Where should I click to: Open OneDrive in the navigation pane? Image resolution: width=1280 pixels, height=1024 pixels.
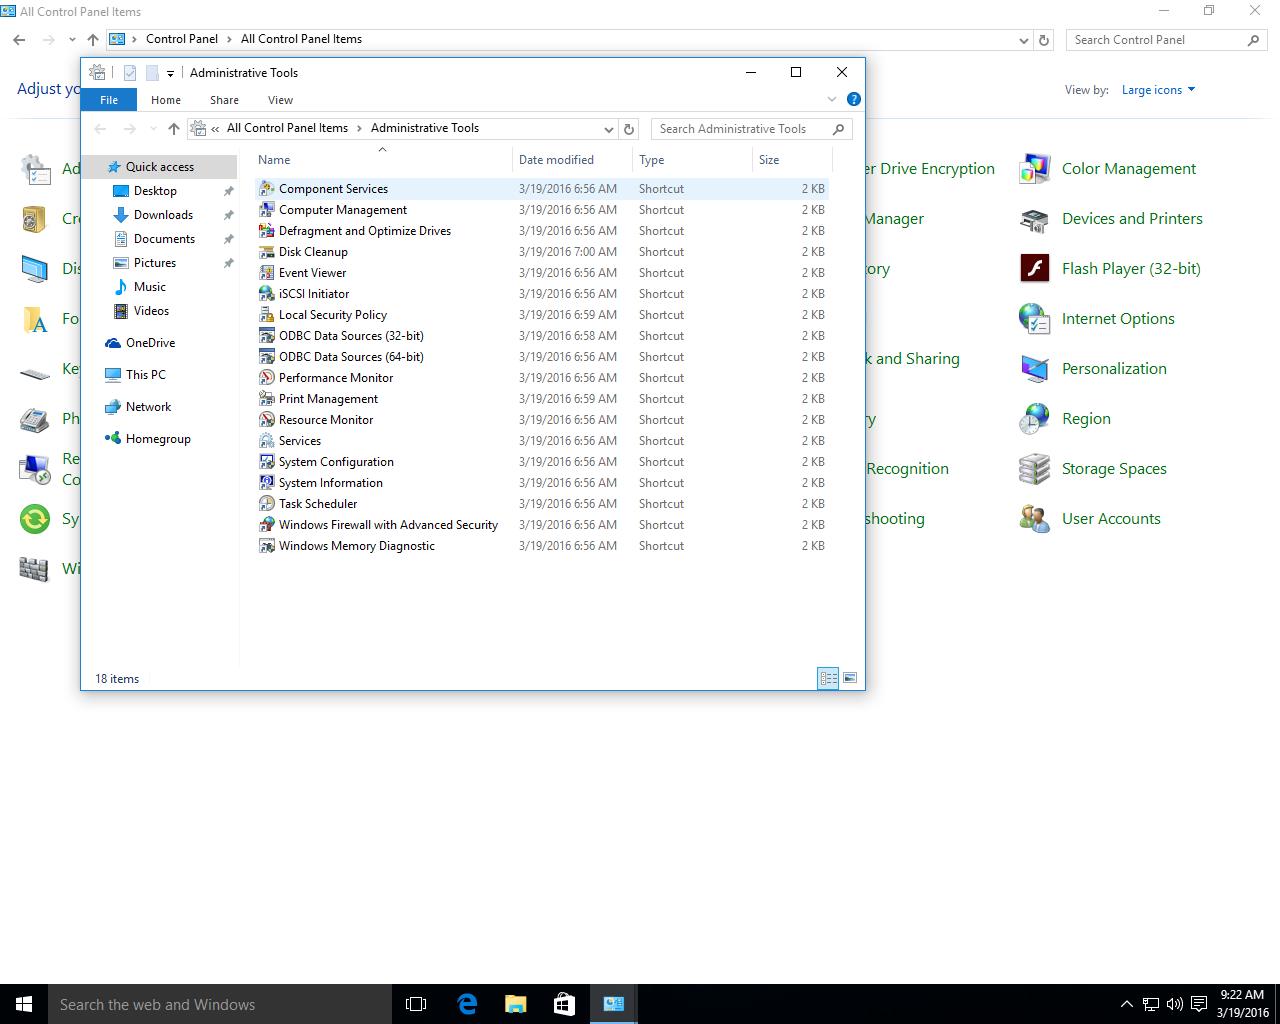click(150, 343)
